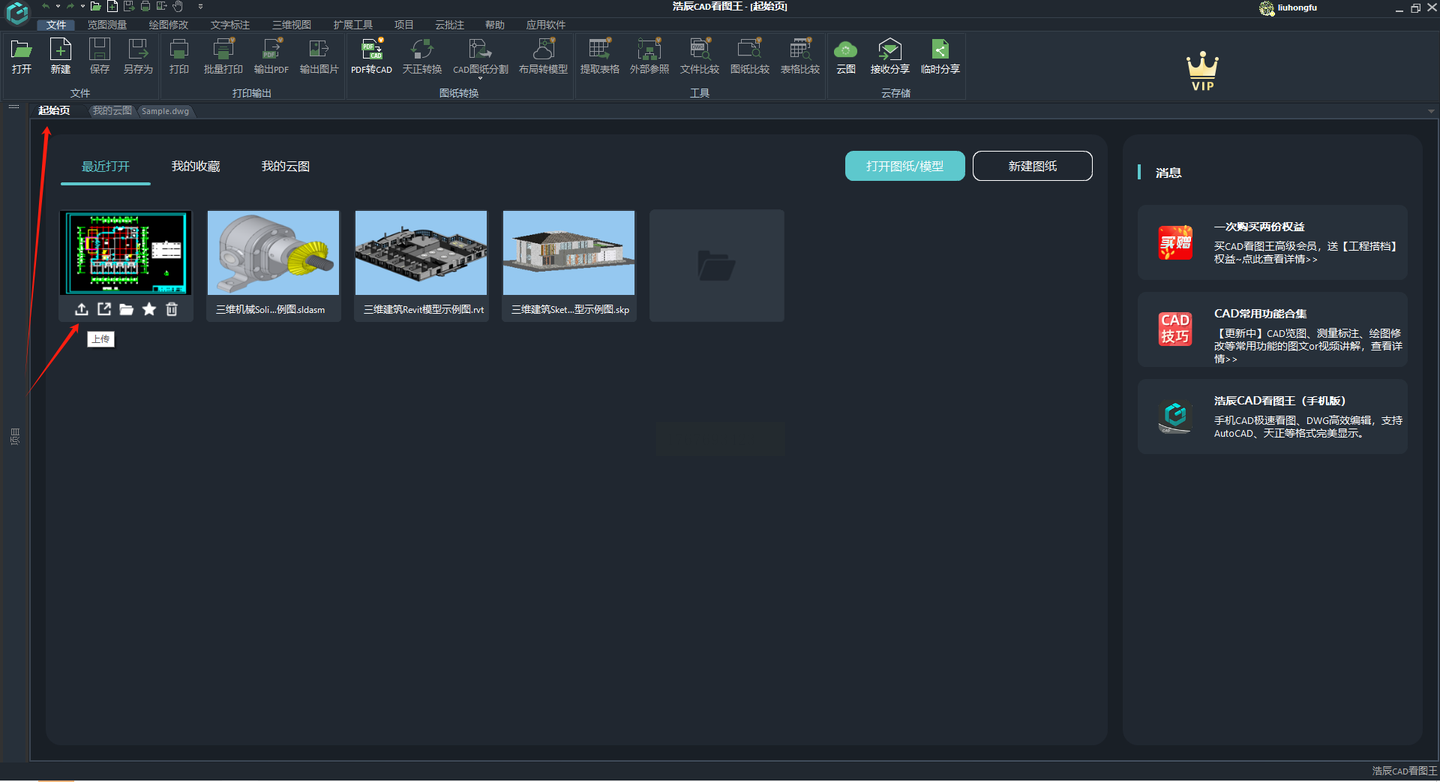Viewport: 1440px width, 782px height.
Task: Expand the quick access toolbar customize arrow
Action: point(200,7)
